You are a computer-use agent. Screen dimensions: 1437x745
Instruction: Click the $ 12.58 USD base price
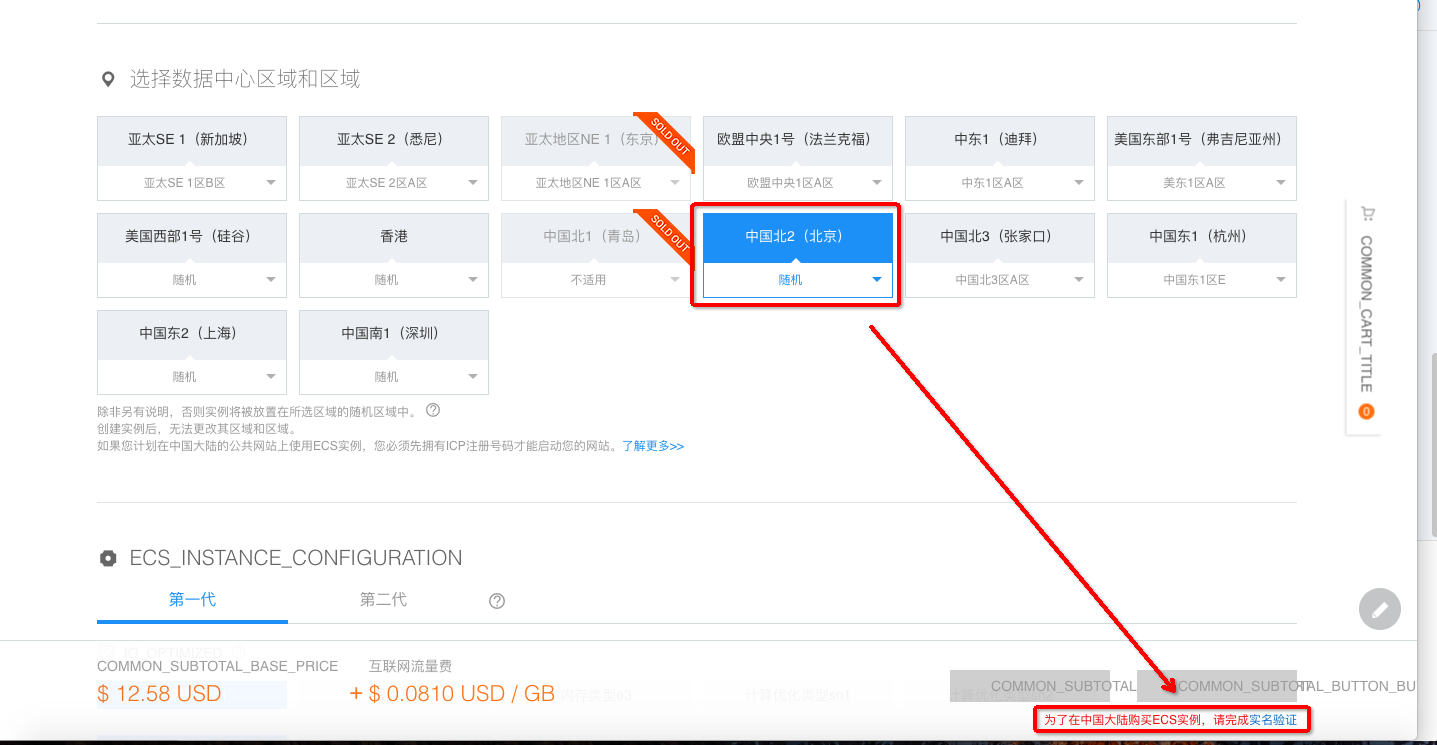(159, 693)
